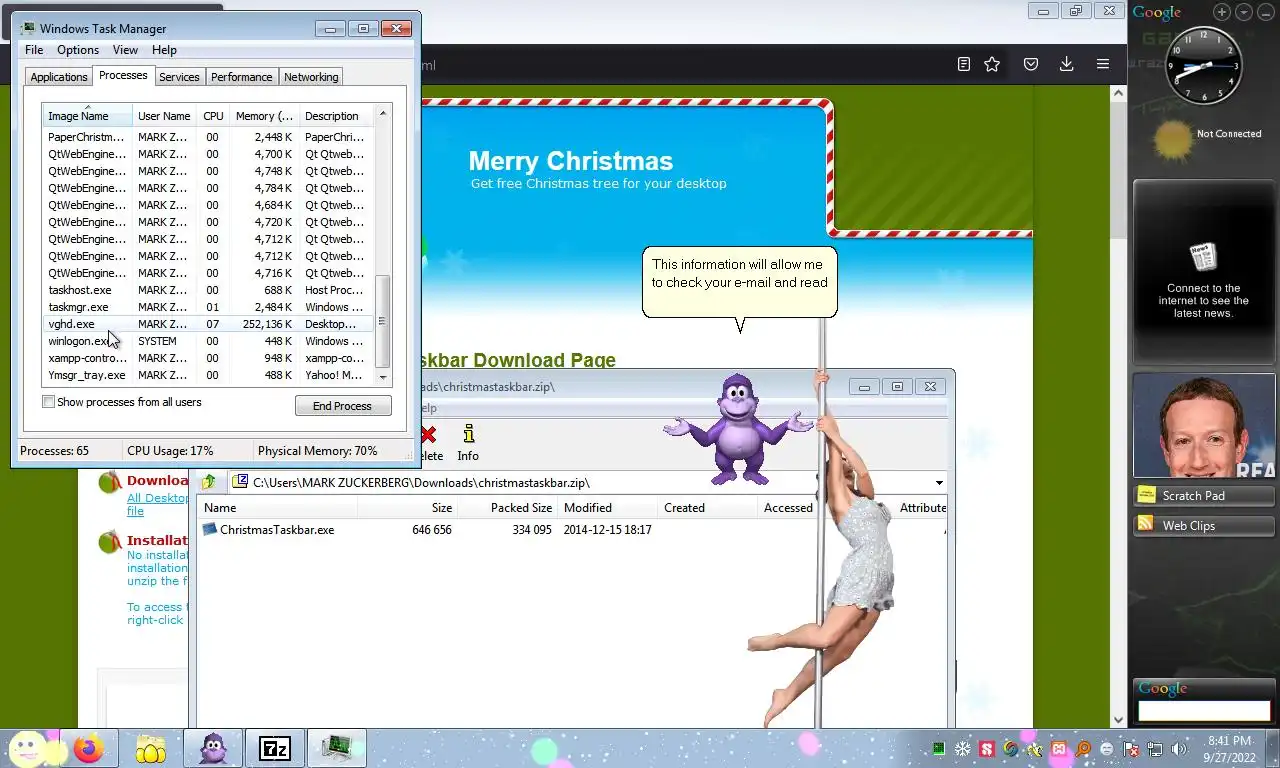The height and width of the screenshot is (768, 1280).
Task: Click the snowflake tray icon
Action: coord(963,748)
